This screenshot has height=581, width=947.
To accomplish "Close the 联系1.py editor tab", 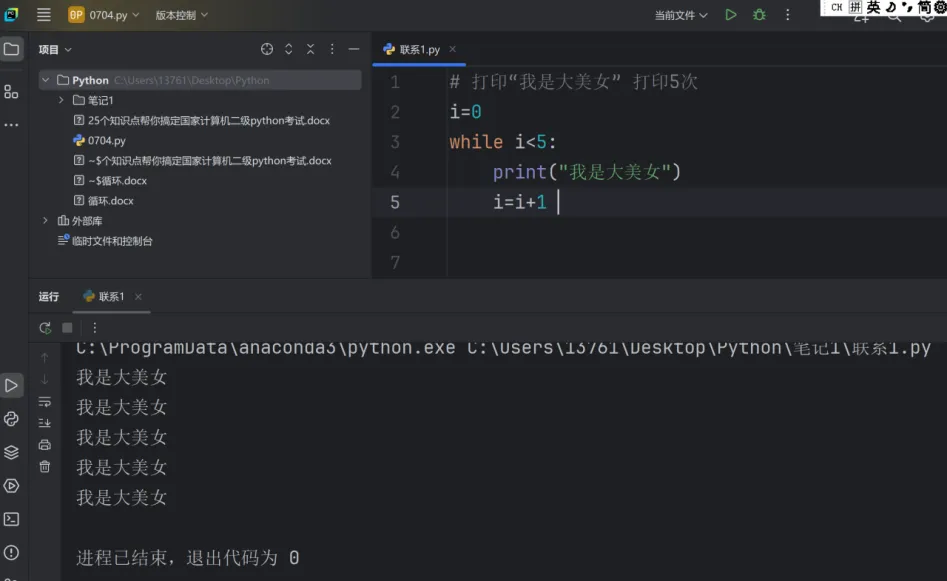I will click(x=452, y=50).
